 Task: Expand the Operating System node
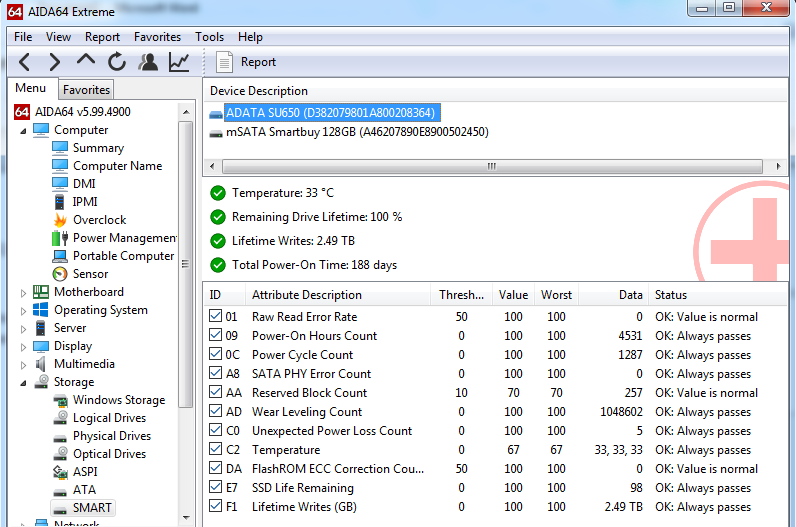coord(25,310)
